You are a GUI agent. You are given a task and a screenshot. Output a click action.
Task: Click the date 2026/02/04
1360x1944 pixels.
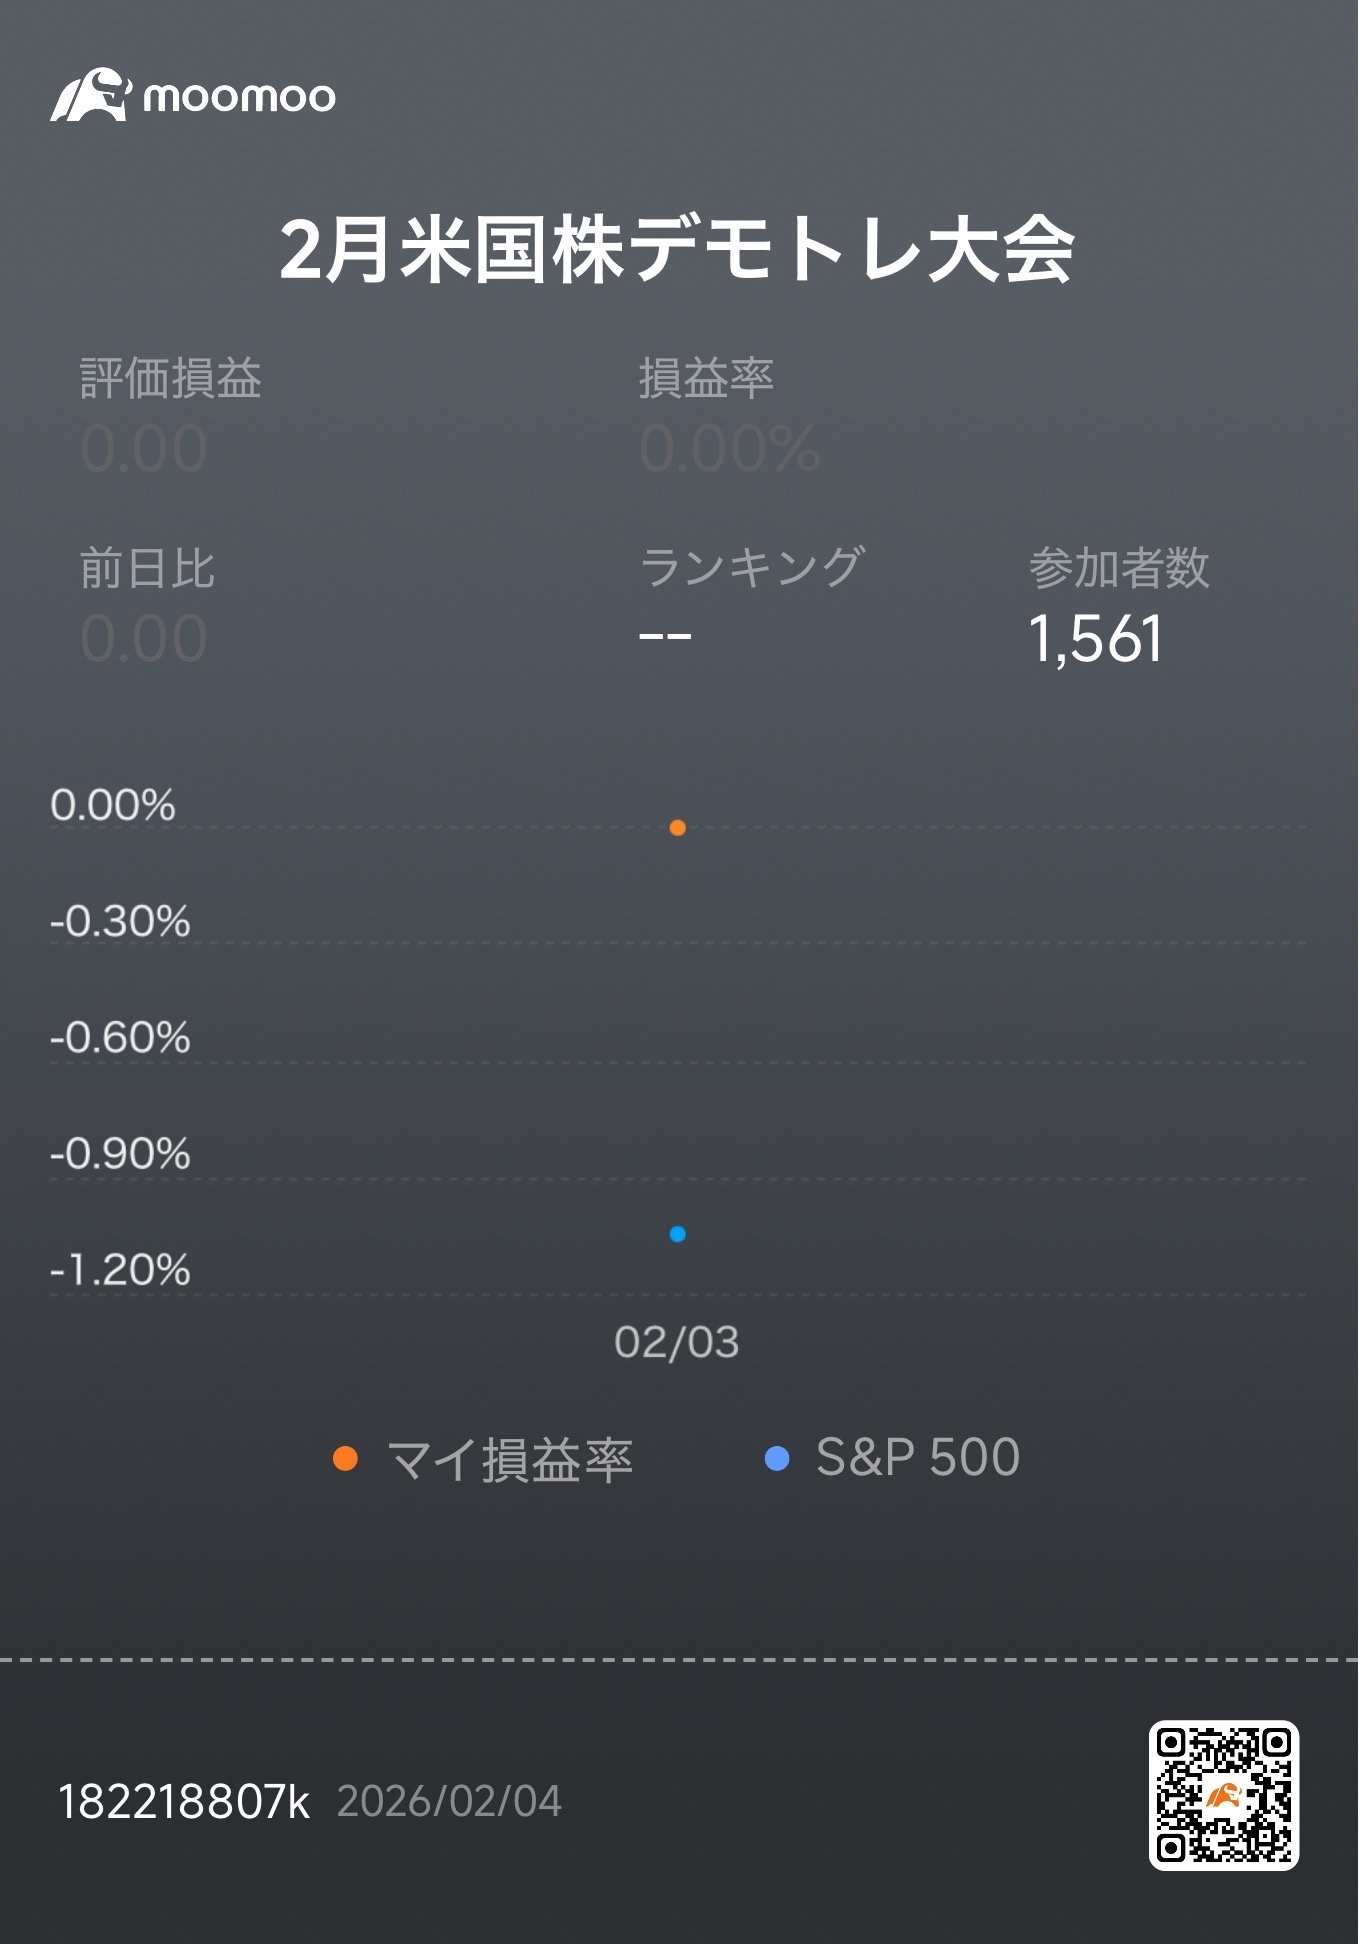click(x=449, y=1802)
